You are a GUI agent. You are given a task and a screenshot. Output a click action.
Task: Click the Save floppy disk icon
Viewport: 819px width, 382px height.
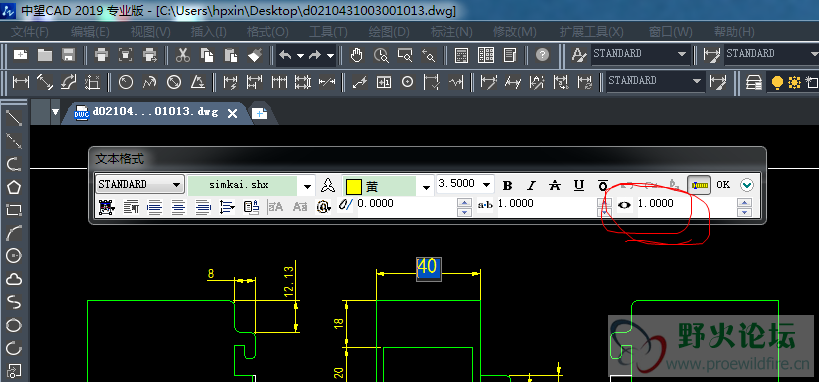click(69, 55)
